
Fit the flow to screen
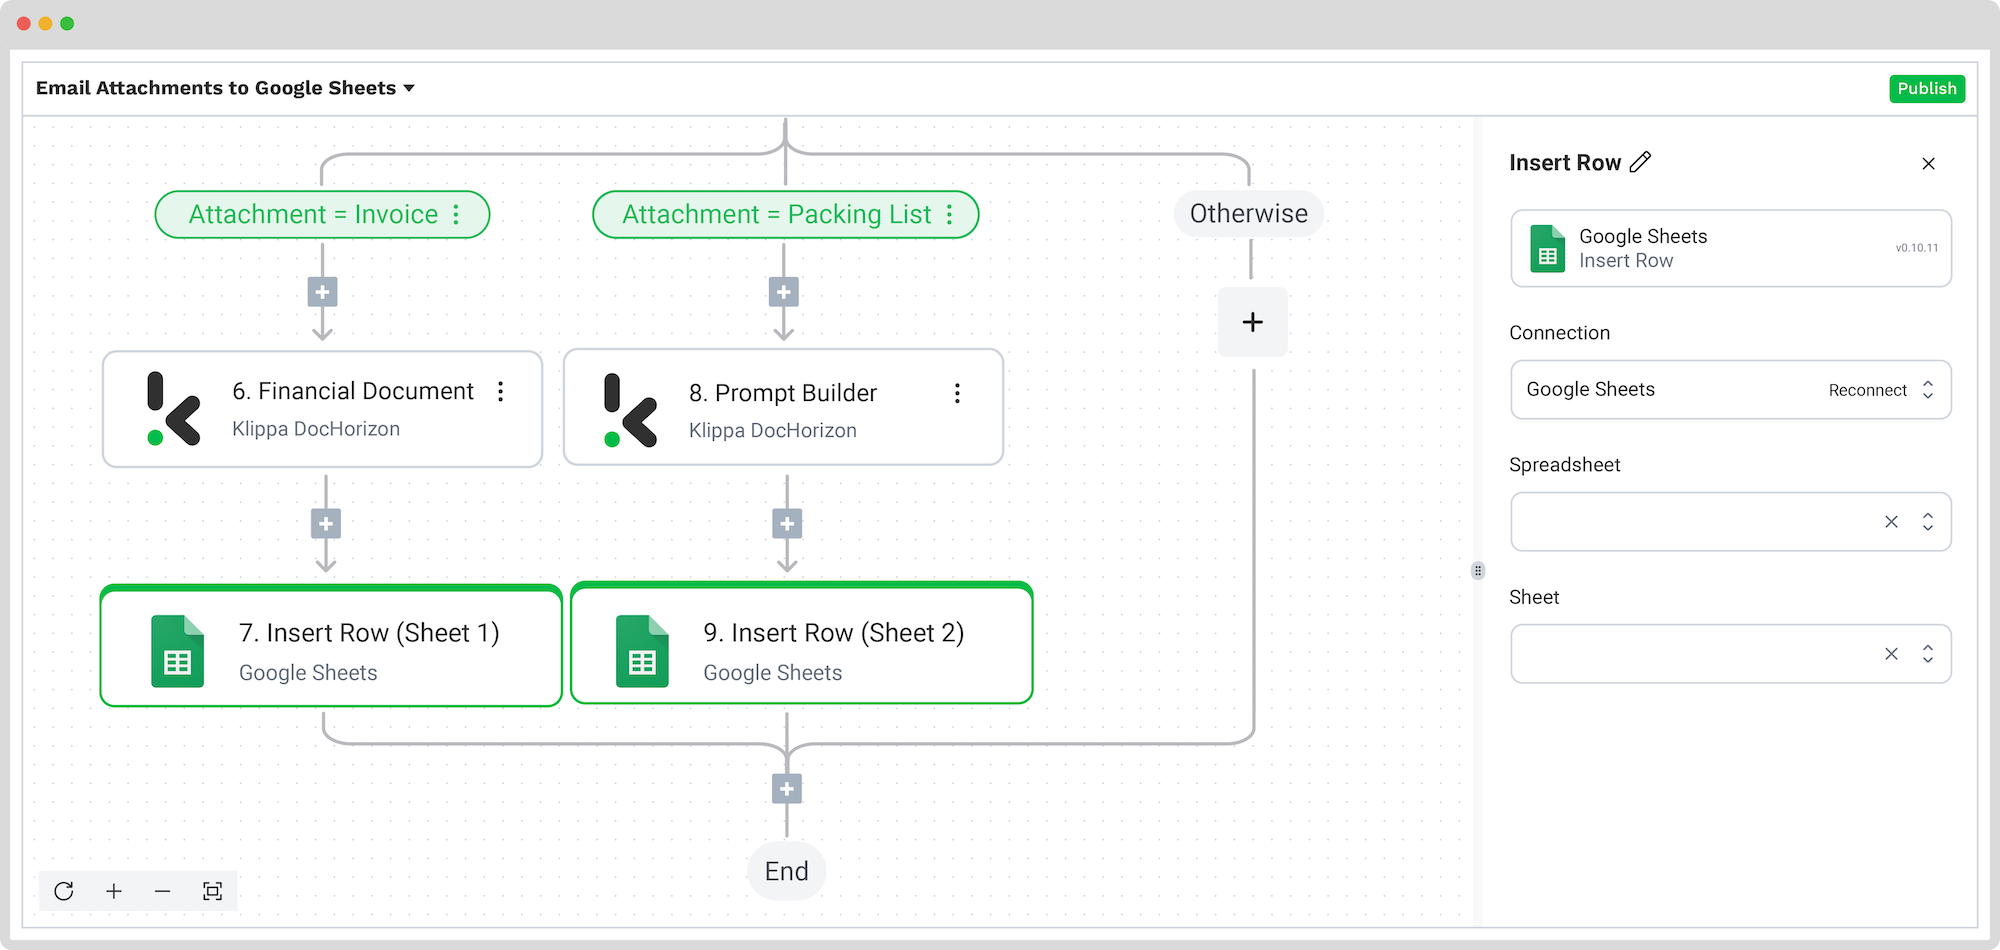coord(212,891)
